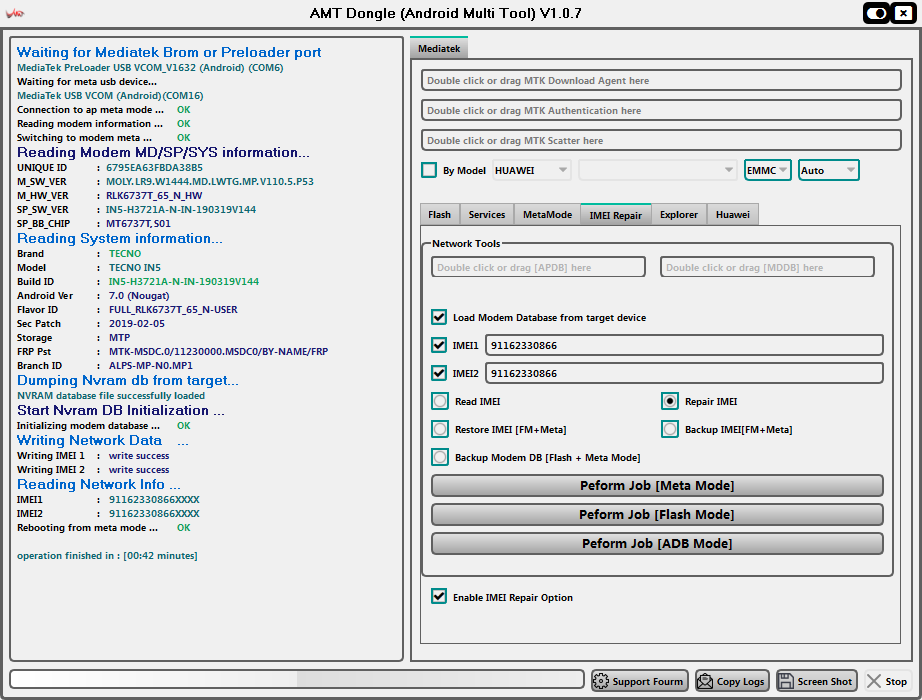Expand the EMMC storage type dropdown
This screenshot has height=700, width=922.
coord(767,170)
